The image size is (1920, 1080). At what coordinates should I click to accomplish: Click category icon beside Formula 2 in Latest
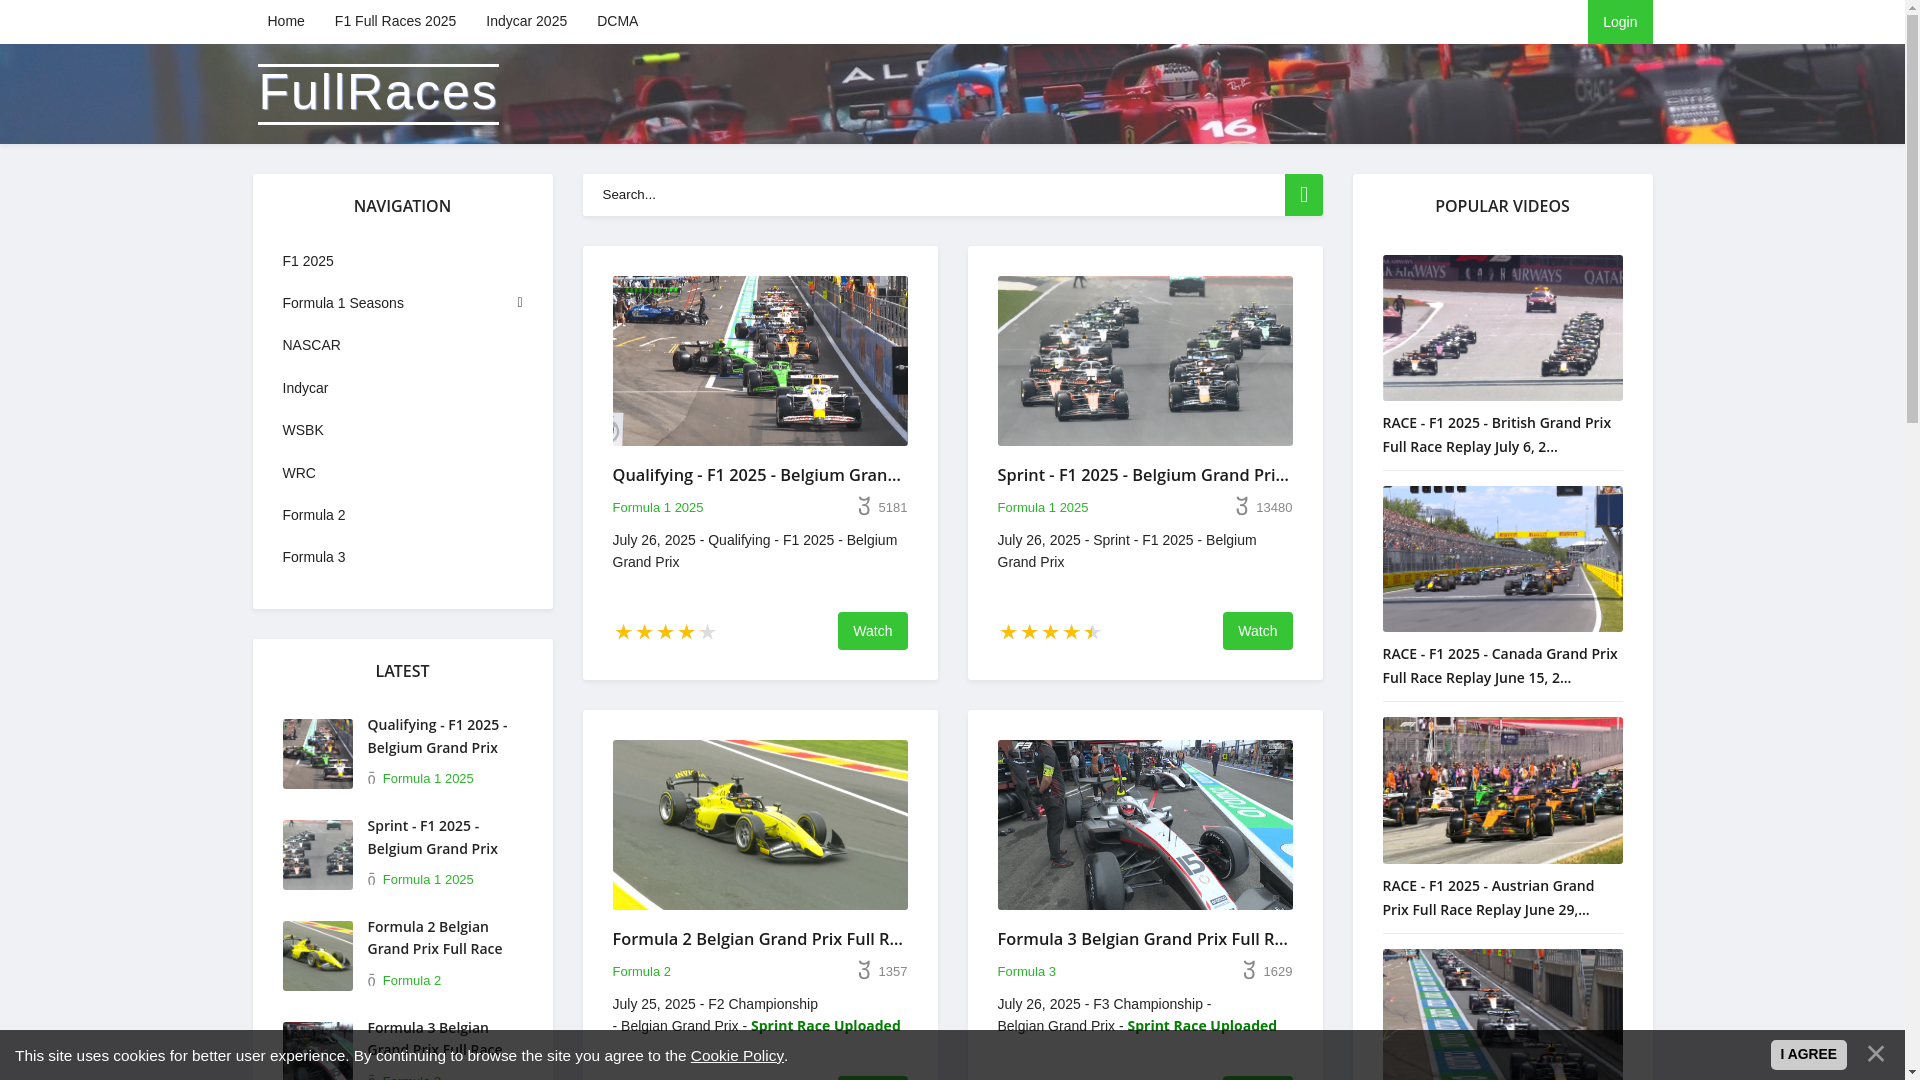pyautogui.click(x=371, y=981)
